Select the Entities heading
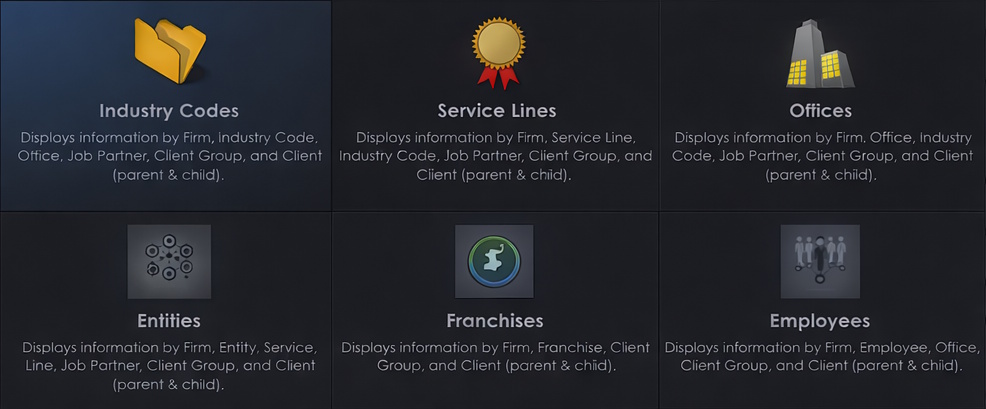This screenshot has width=986, height=409. (169, 321)
